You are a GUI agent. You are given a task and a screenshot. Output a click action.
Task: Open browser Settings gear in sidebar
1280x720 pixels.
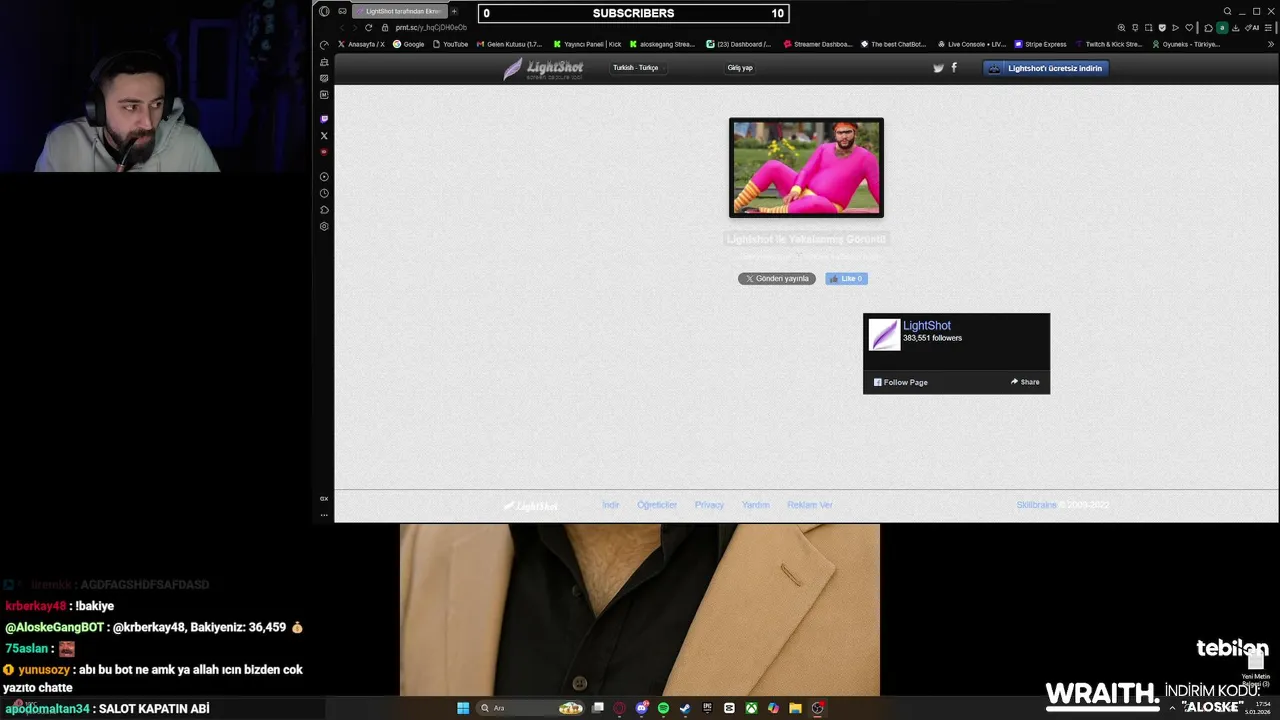324,227
